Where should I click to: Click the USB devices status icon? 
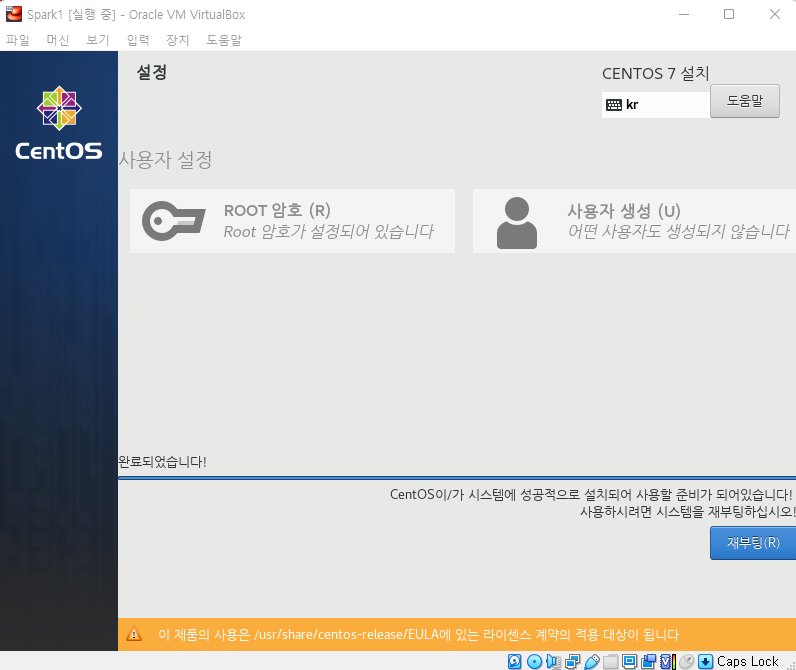pyautogui.click(x=592, y=661)
